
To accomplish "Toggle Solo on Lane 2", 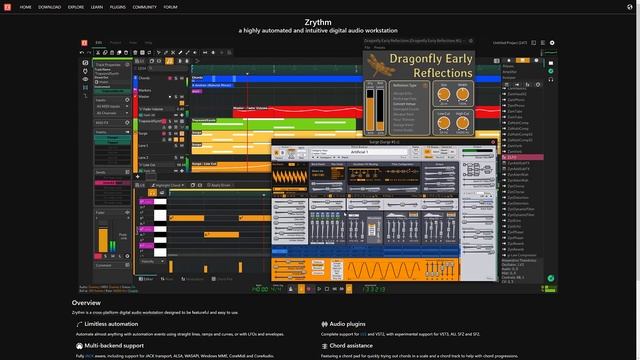I will point(176,157).
